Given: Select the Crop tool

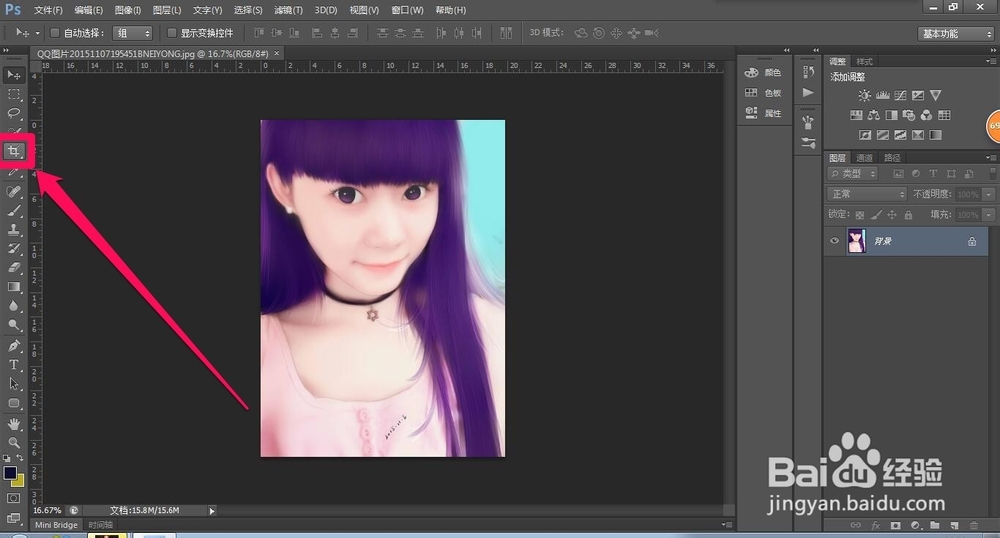Looking at the screenshot, I should point(13,151).
